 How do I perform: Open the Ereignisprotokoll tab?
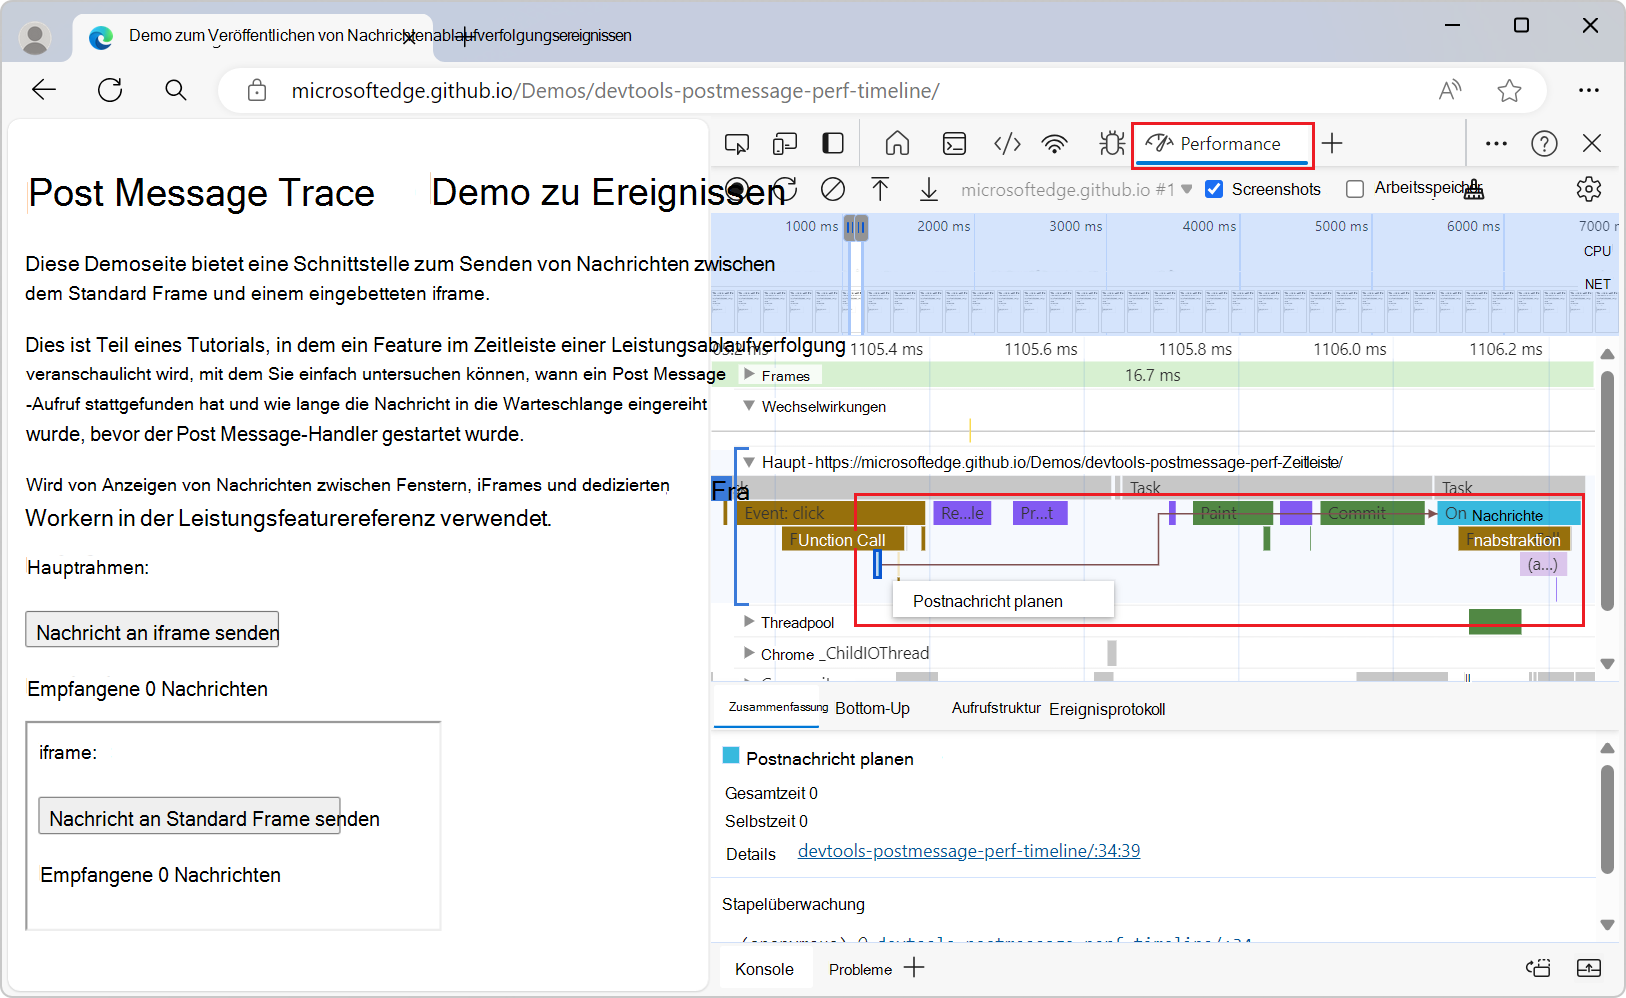[x=1107, y=709]
